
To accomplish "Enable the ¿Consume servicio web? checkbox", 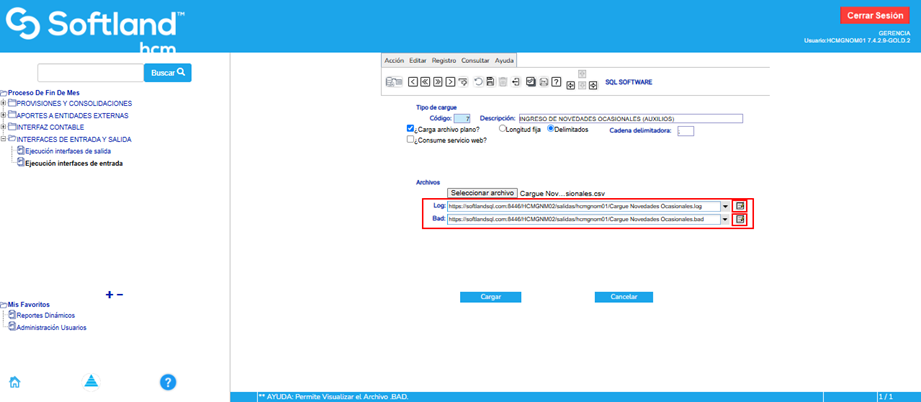I will pos(411,141).
